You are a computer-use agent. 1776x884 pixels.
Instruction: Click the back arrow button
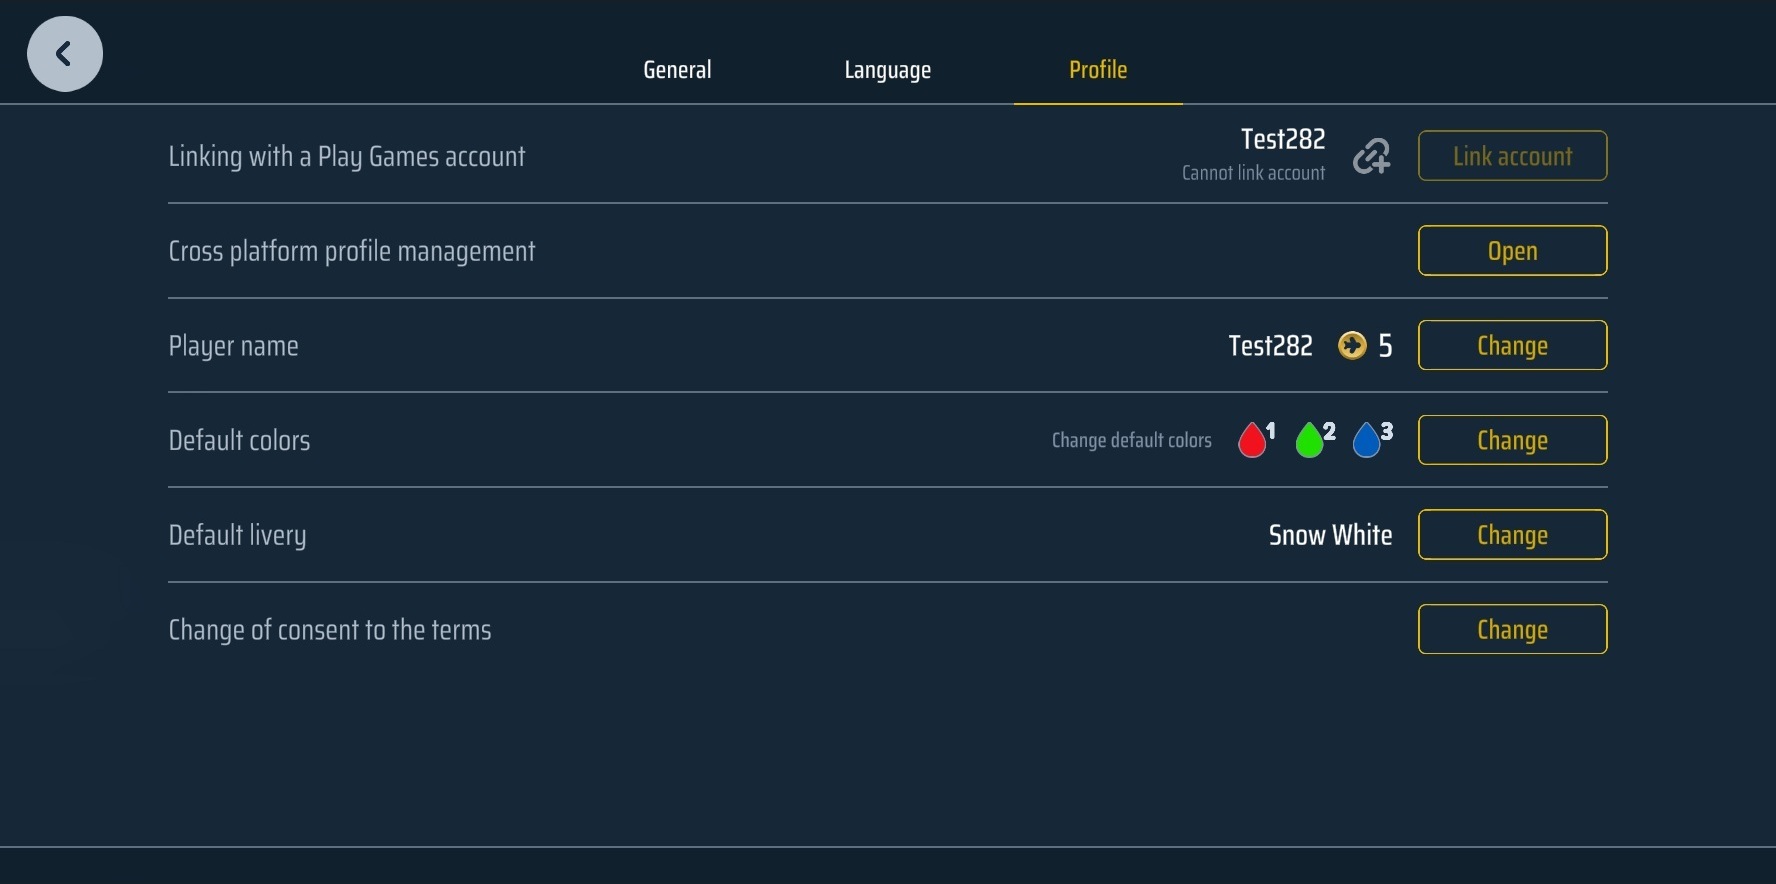click(x=65, y=54)
